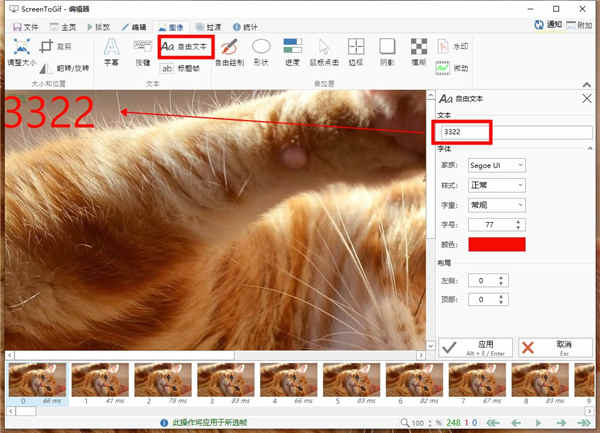This screenshot has height=433, width=600.
Task: Open the File (文件) tab
Action: [25, 27]
